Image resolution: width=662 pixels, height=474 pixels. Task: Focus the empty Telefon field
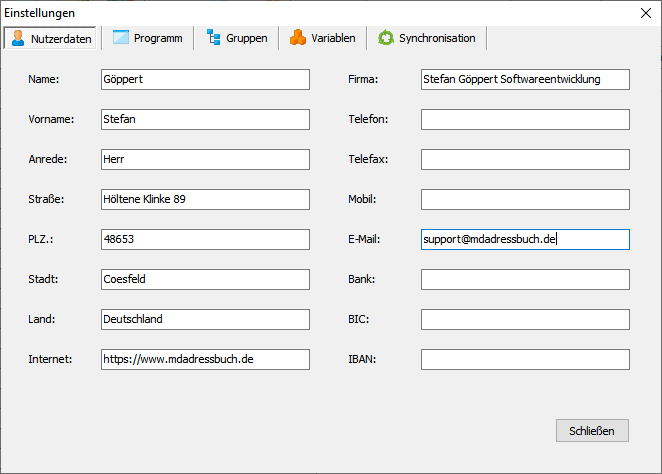coord(525,119)
